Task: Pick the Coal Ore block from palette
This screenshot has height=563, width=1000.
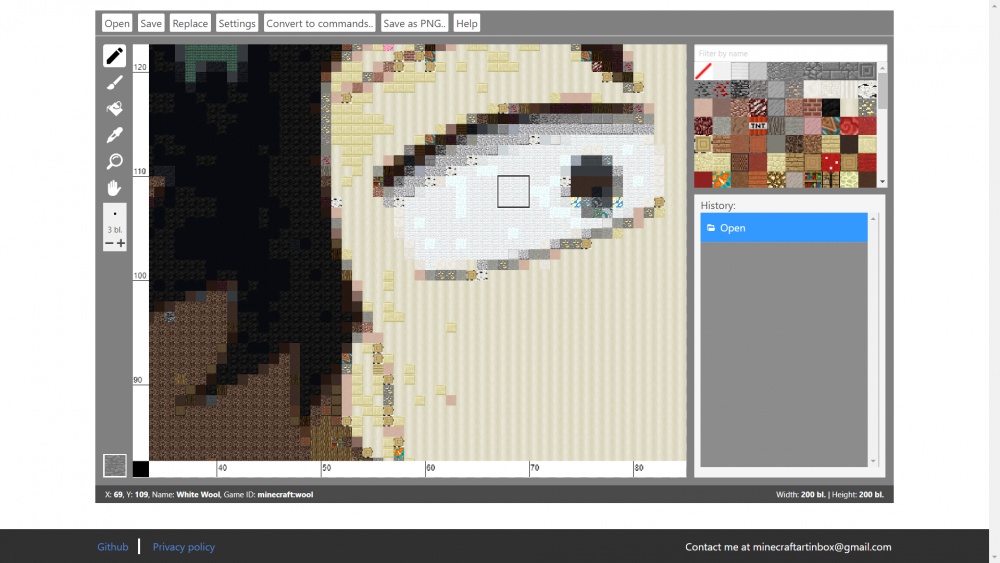Action: [703, 89]
